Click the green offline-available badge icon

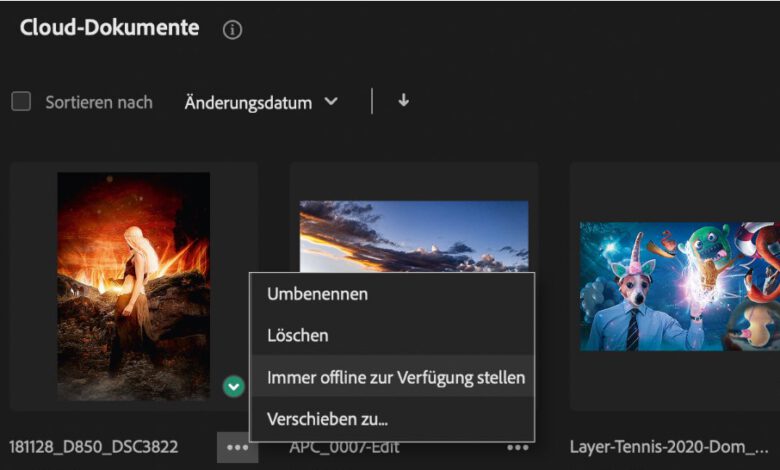point(234,386)
